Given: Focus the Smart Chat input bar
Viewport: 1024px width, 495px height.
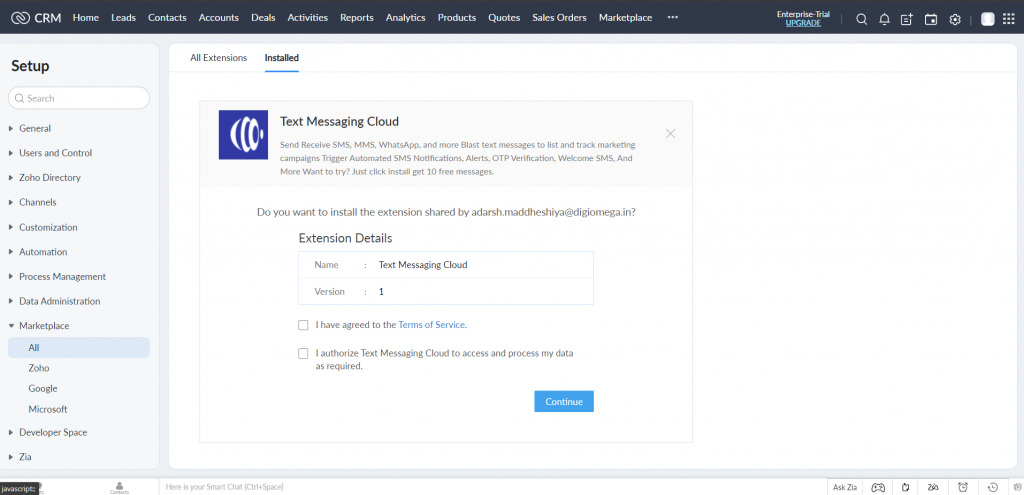Looking at the screenshot, I should tap(492, 487).
